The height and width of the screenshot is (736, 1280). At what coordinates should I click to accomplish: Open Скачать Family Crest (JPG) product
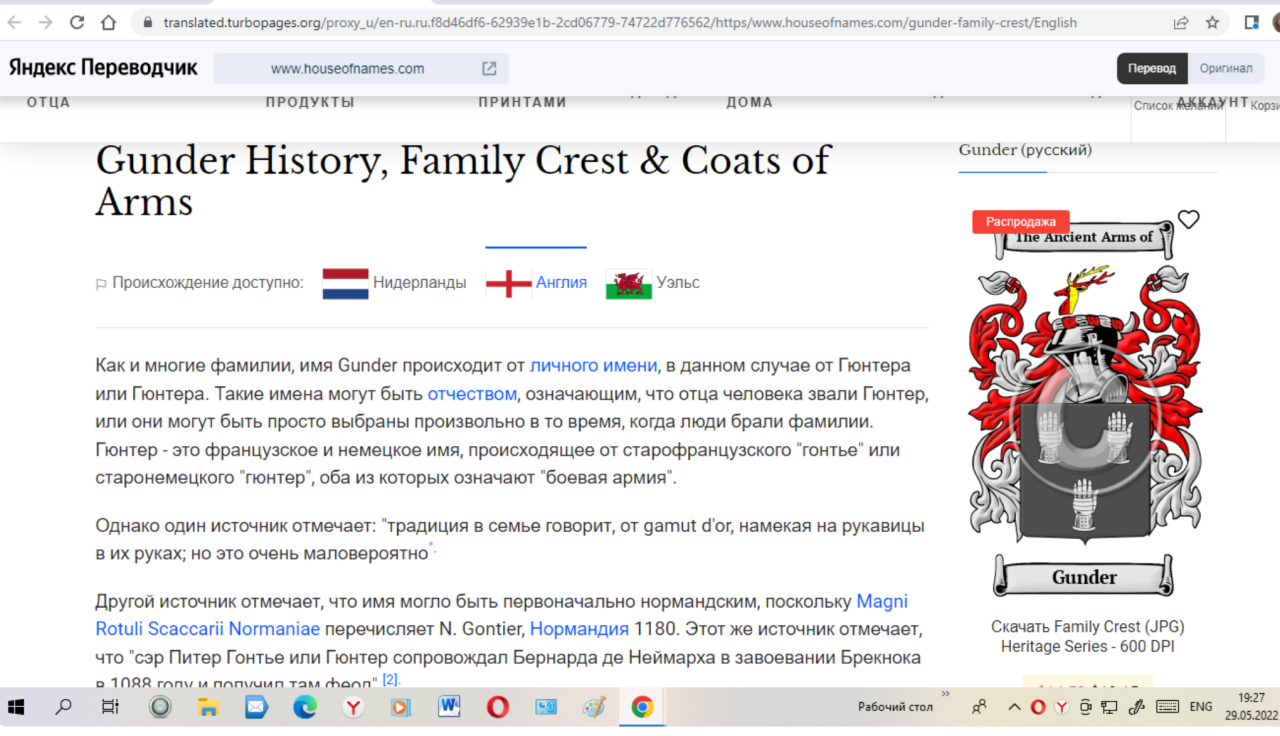point(1088,636)
